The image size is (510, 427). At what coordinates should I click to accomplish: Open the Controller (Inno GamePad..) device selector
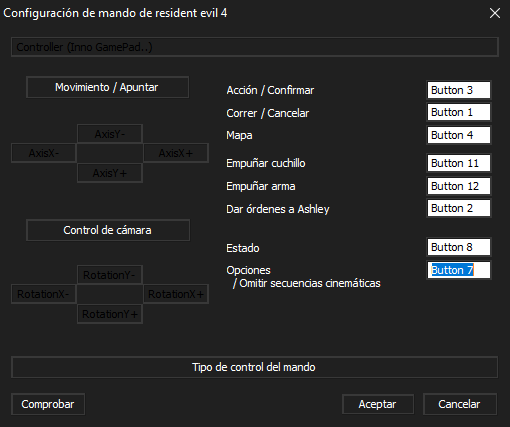255,47
